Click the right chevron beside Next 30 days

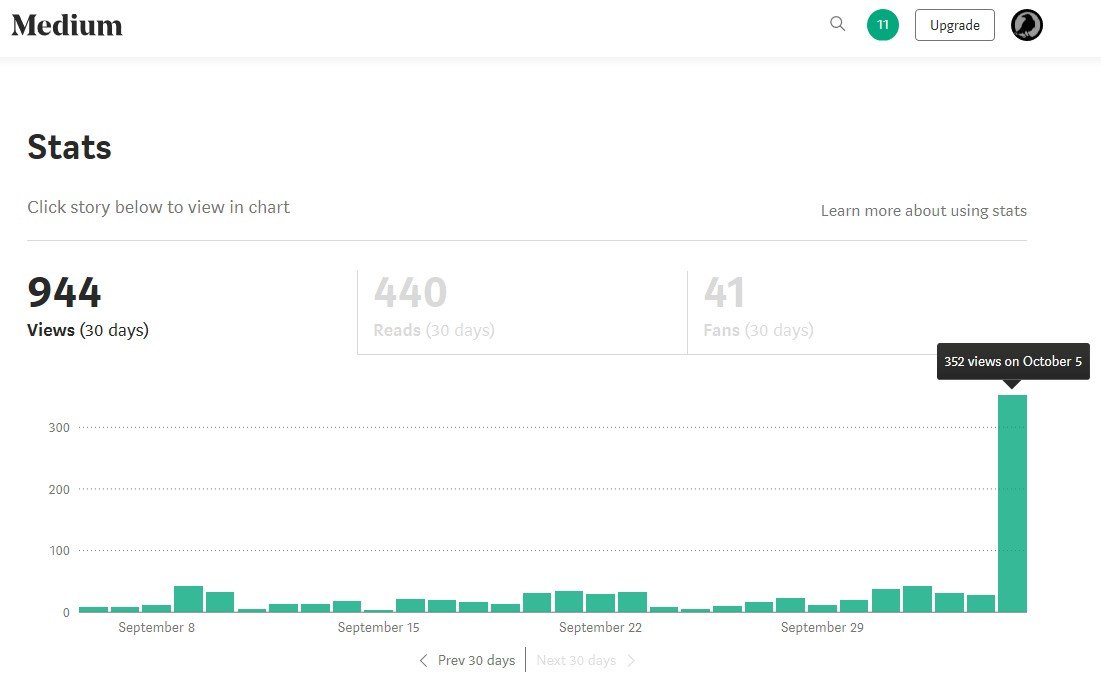point(631,660)
